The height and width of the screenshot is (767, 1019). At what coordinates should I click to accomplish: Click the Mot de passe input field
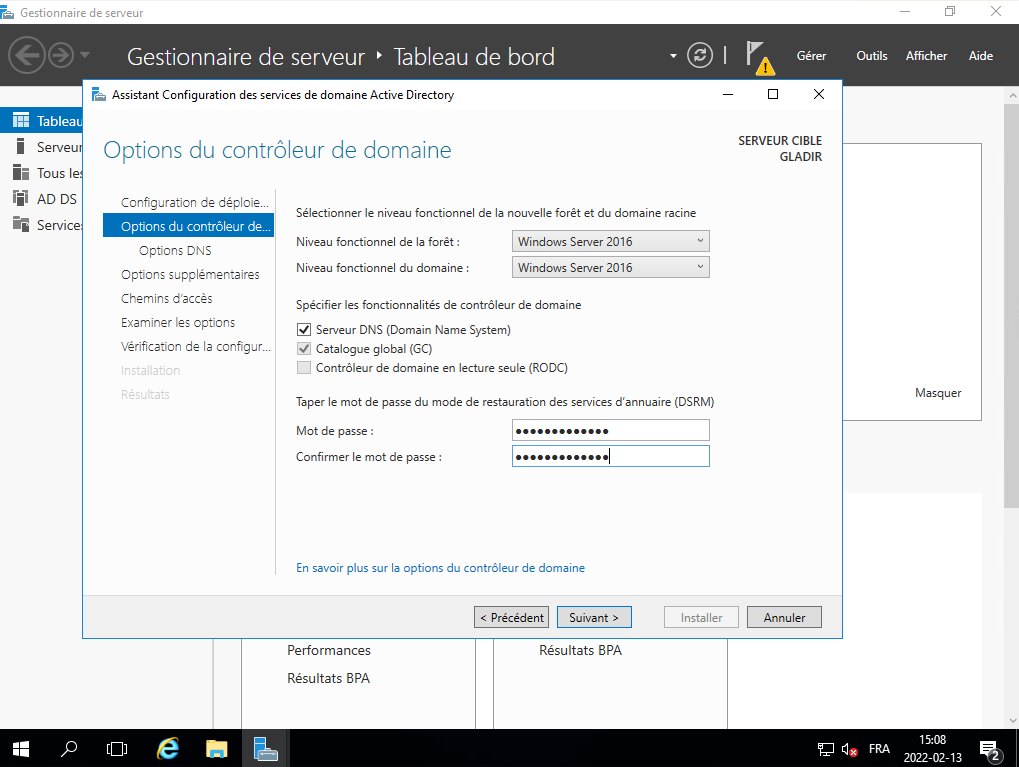pos(610,431)
